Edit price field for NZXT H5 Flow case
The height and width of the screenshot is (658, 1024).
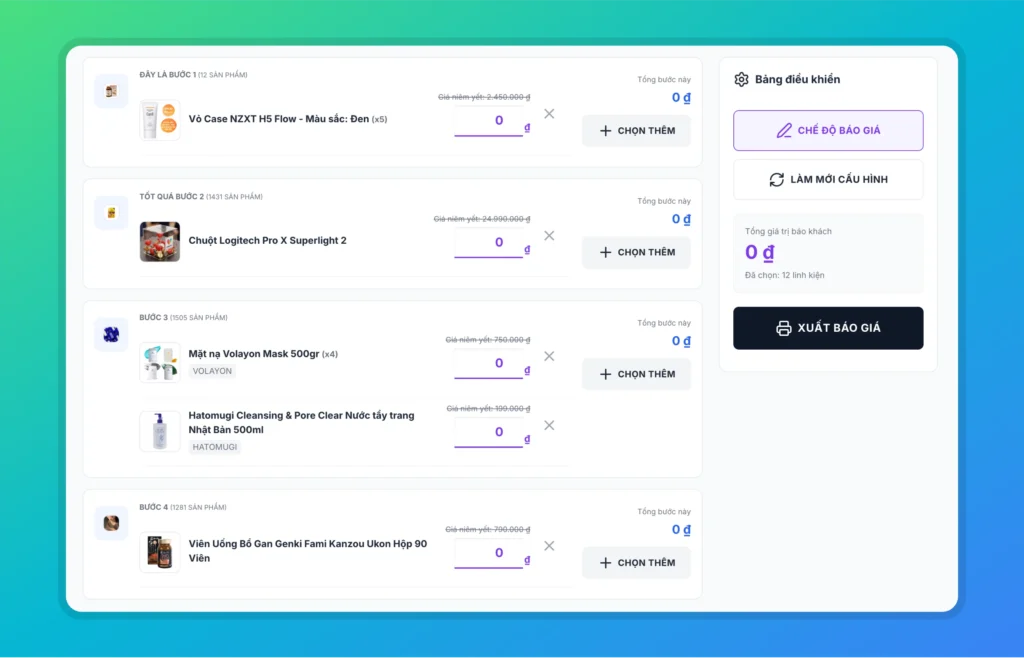pos(489,121)
